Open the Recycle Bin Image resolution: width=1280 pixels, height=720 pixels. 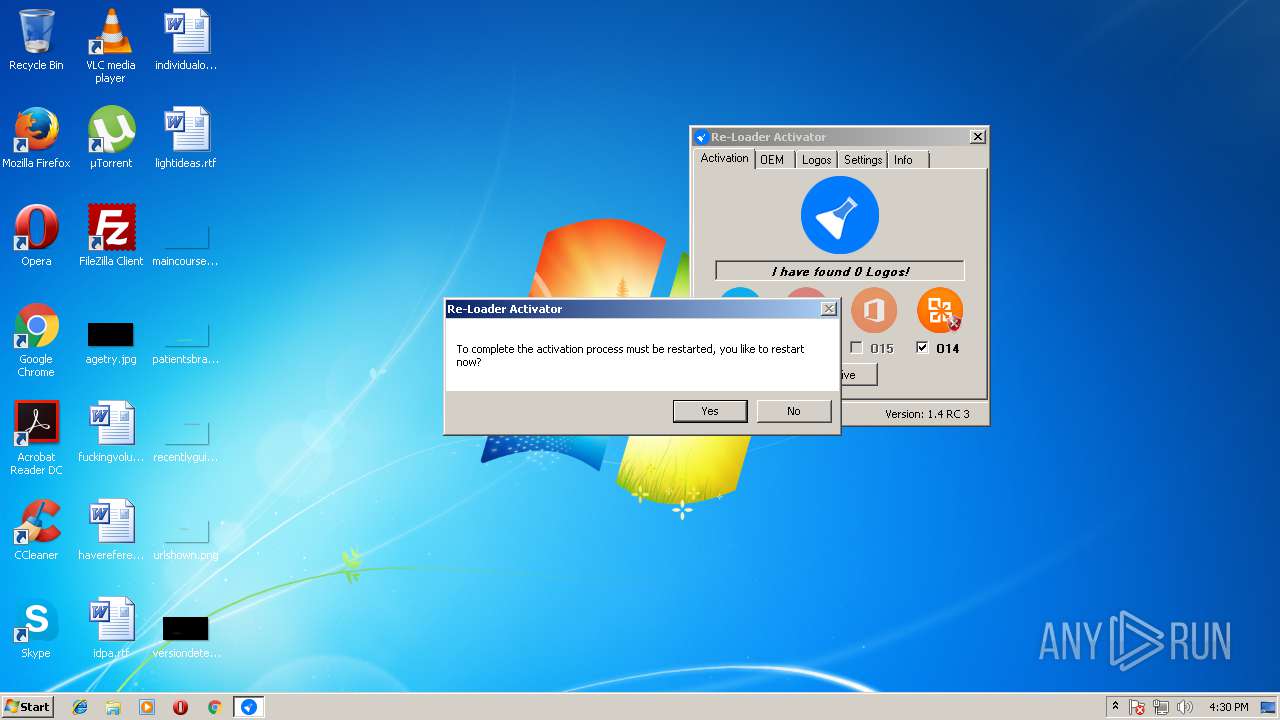pos(36,40)
